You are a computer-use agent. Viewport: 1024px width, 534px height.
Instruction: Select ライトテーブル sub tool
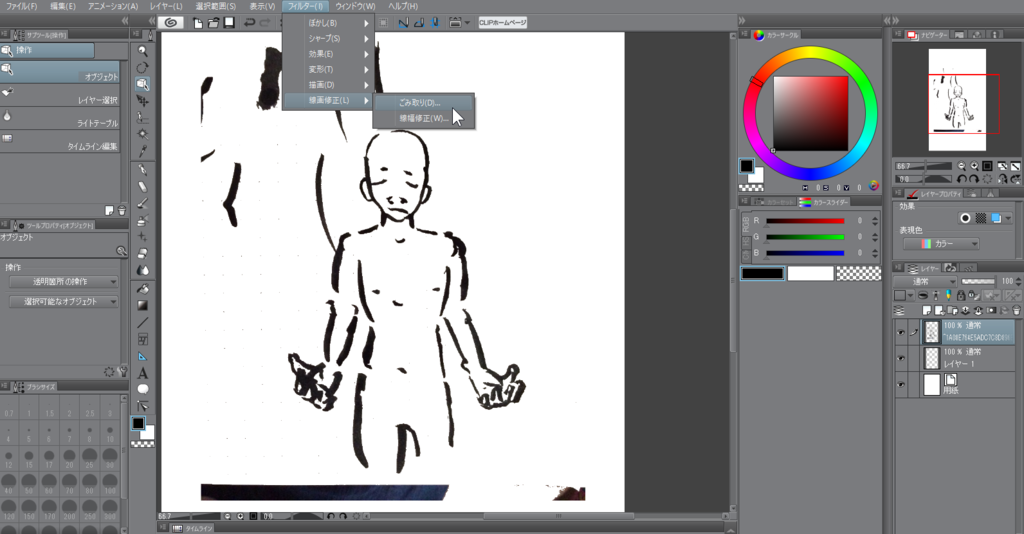tap(60, 118)
